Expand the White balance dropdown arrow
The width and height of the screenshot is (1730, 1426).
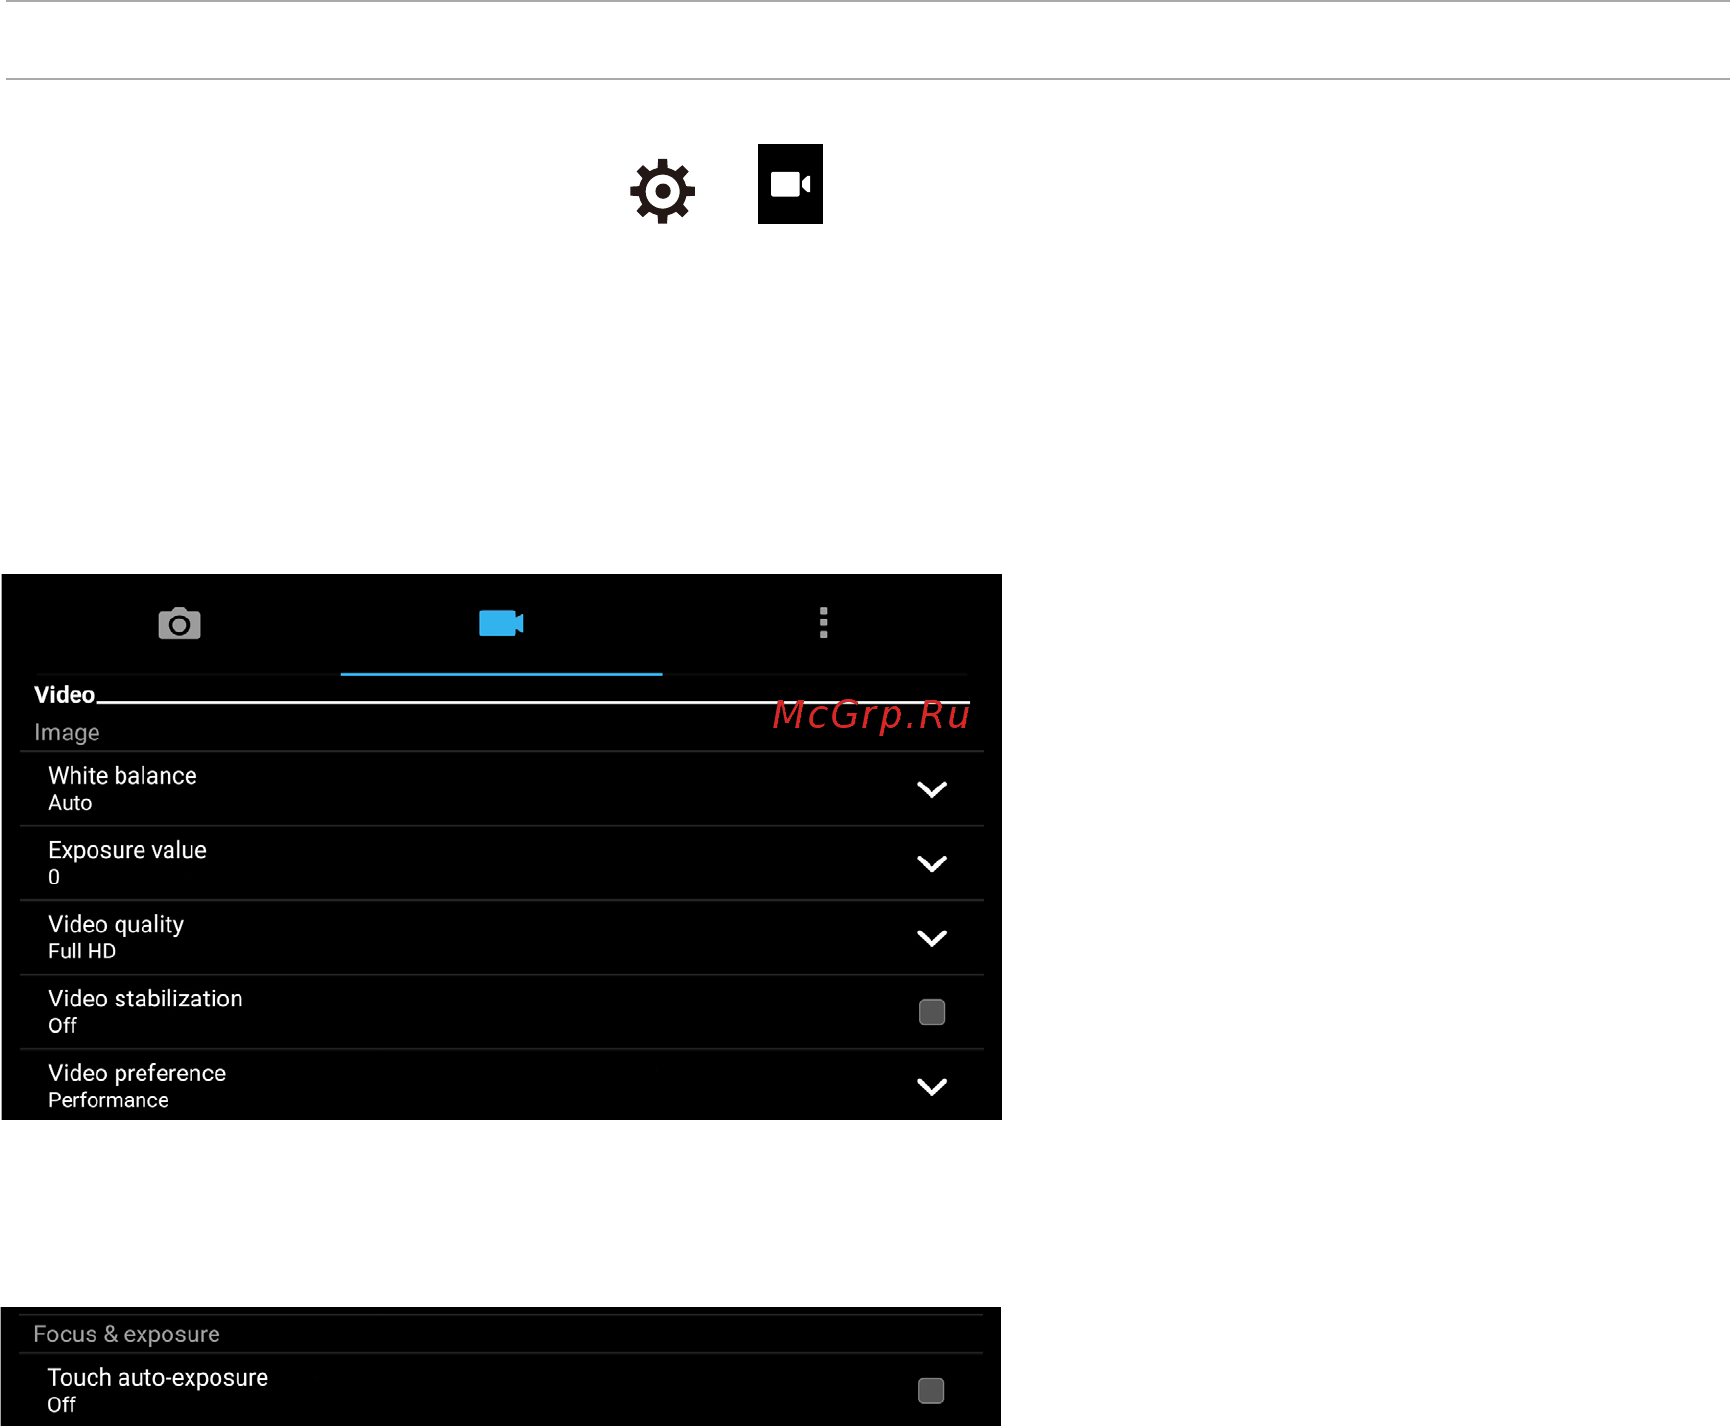point(932,790)
